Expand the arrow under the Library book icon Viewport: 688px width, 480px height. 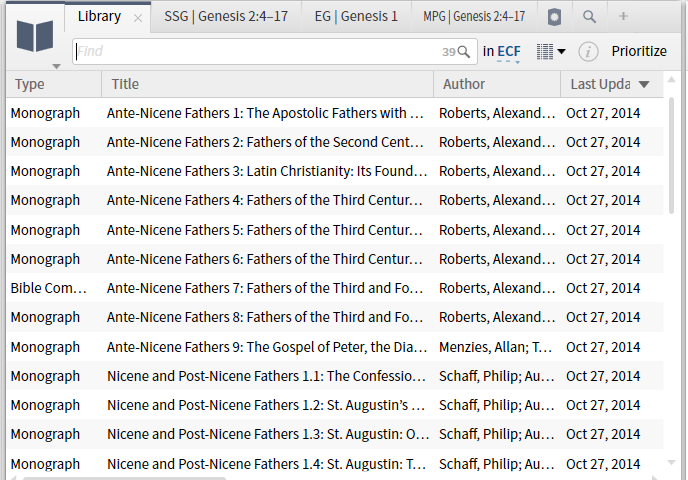point(56,67)
